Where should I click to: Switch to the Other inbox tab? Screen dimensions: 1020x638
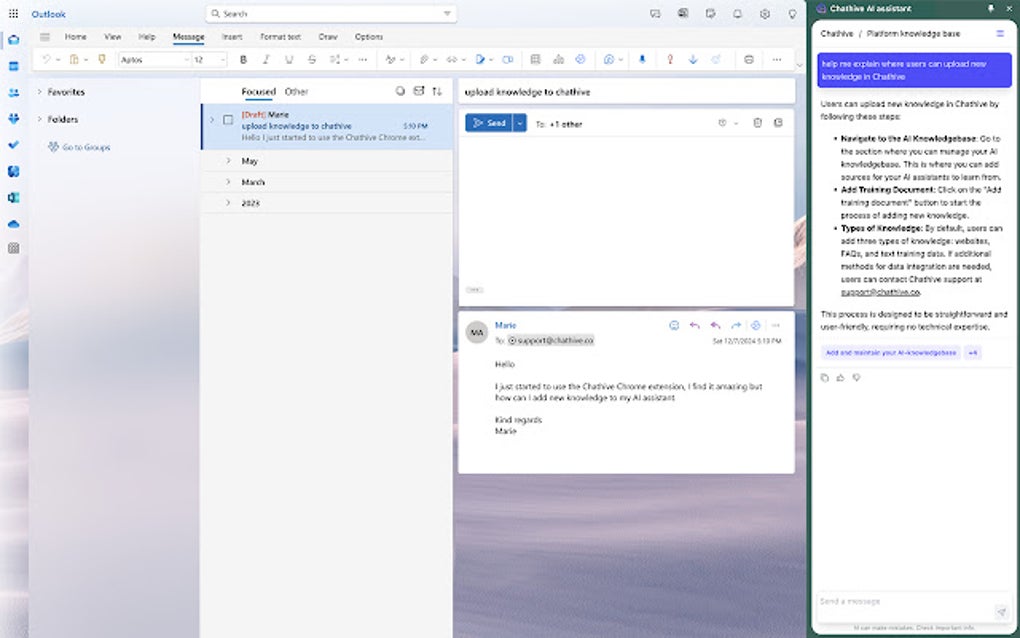(296, 91)
